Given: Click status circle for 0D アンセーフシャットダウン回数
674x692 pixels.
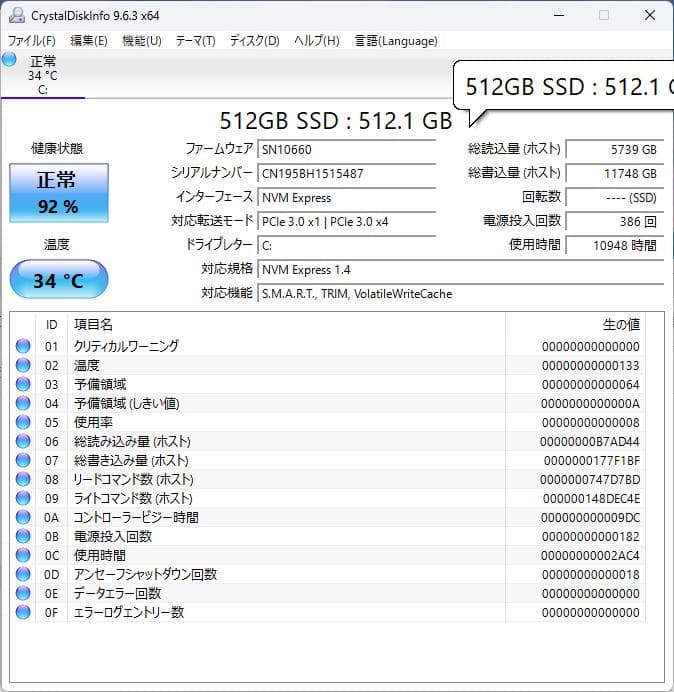Looking at the screenshot, I should 23,574.
